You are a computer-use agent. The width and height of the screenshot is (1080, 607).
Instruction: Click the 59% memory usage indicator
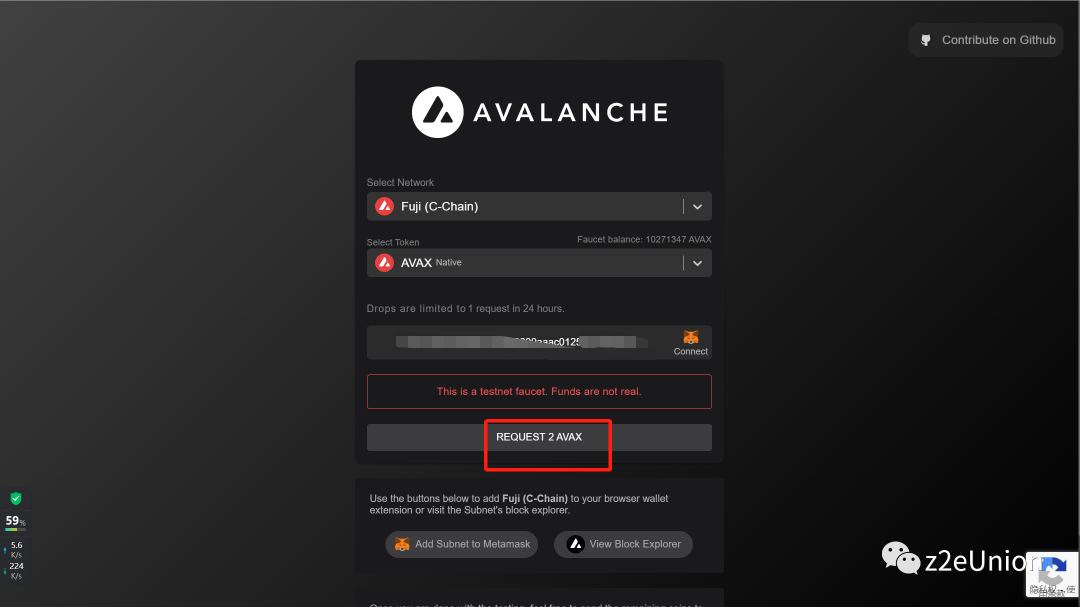[15, 522]
